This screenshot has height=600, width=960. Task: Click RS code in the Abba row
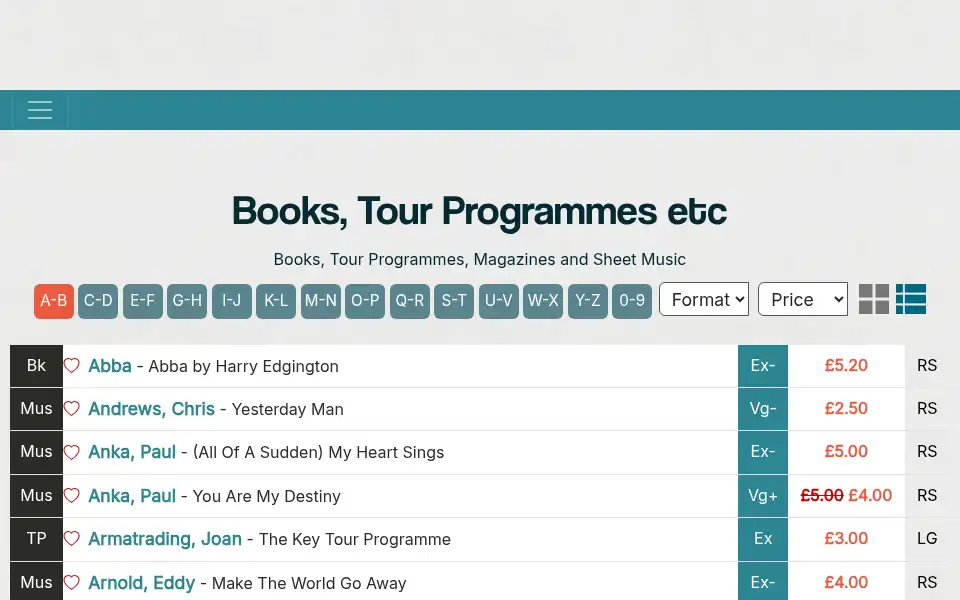click(927, 366)
